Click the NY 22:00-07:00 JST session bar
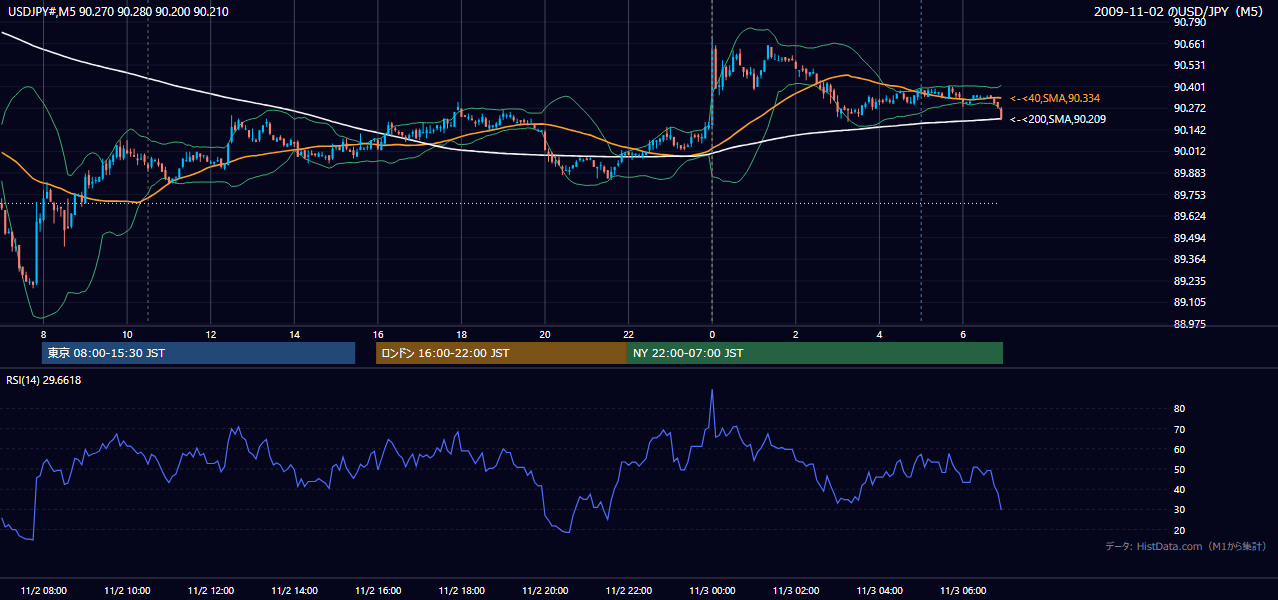 (815, 353)
